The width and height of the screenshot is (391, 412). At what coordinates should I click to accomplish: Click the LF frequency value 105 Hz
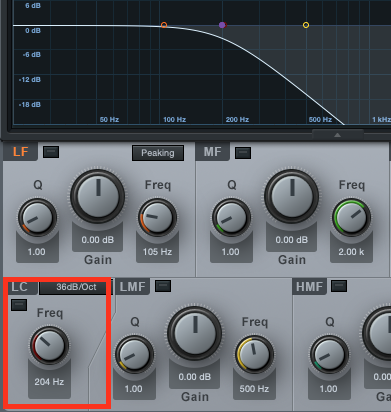click(x=157, y=252)
